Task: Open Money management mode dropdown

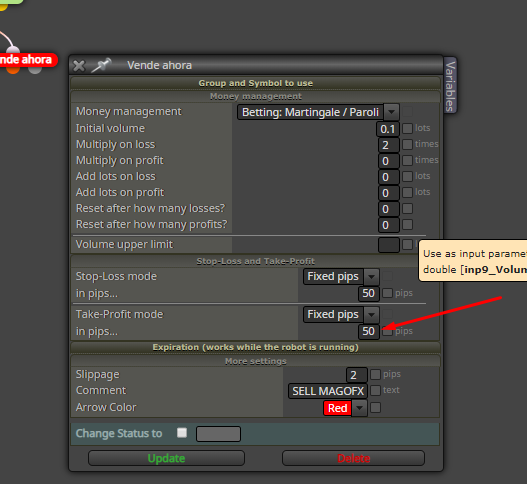Action: (x=318, y=112)
